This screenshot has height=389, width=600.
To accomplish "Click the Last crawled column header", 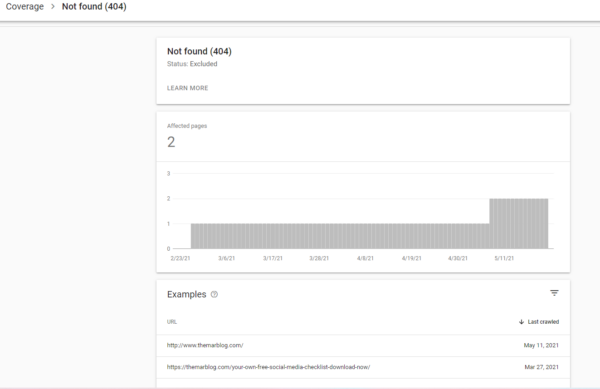I will coord(543,322).
